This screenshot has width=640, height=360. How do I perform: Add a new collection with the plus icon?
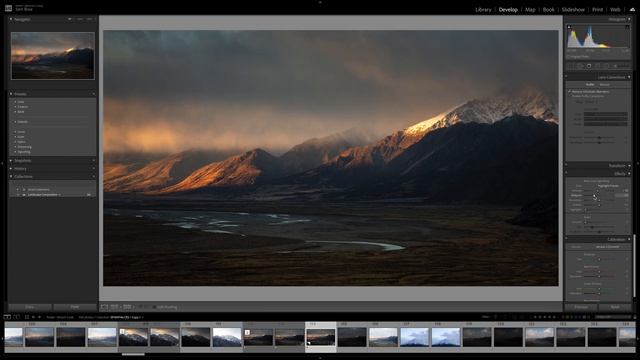[x=93, y=176]
